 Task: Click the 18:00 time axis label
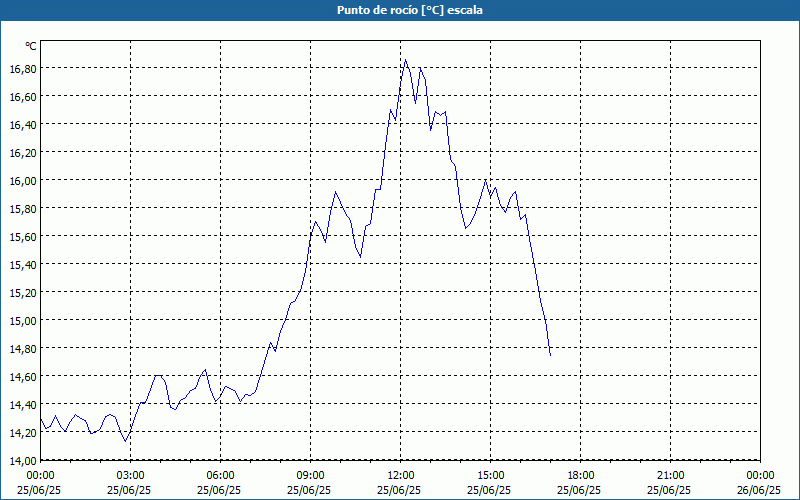[581, 476]
